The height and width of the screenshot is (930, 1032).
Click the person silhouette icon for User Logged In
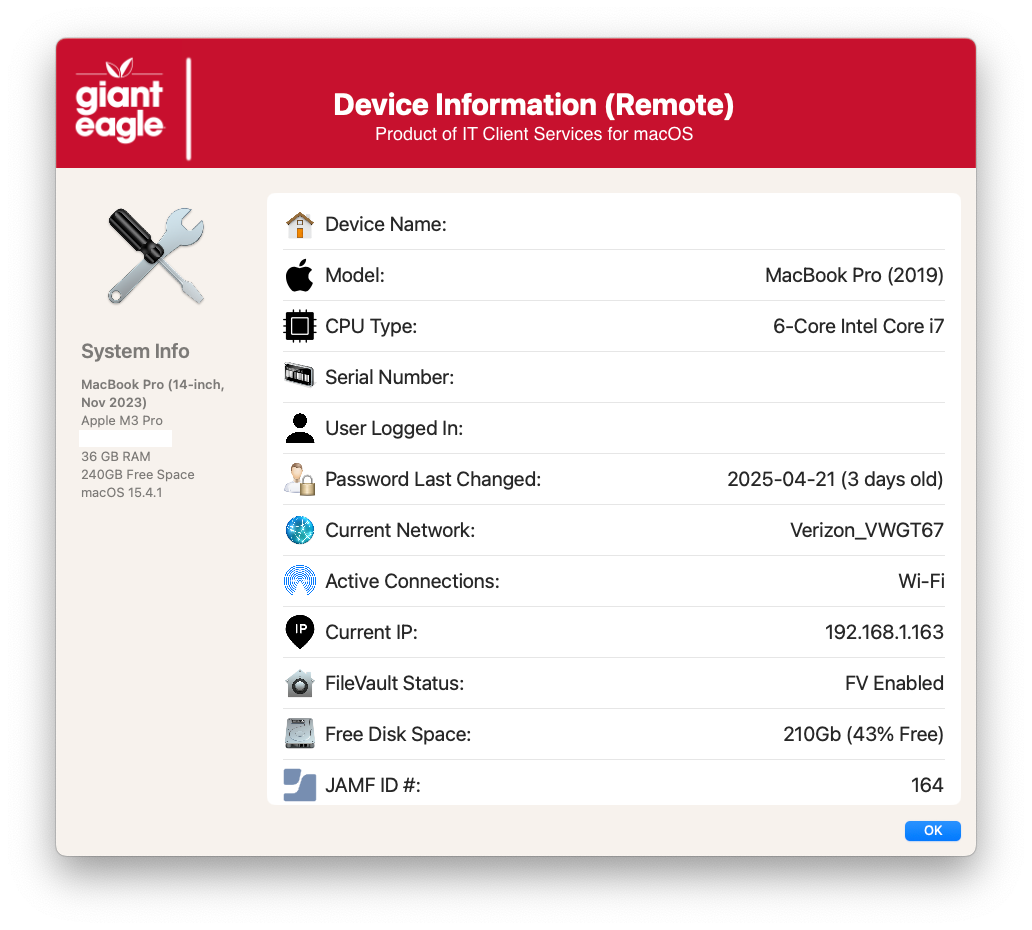pos(299,428)
